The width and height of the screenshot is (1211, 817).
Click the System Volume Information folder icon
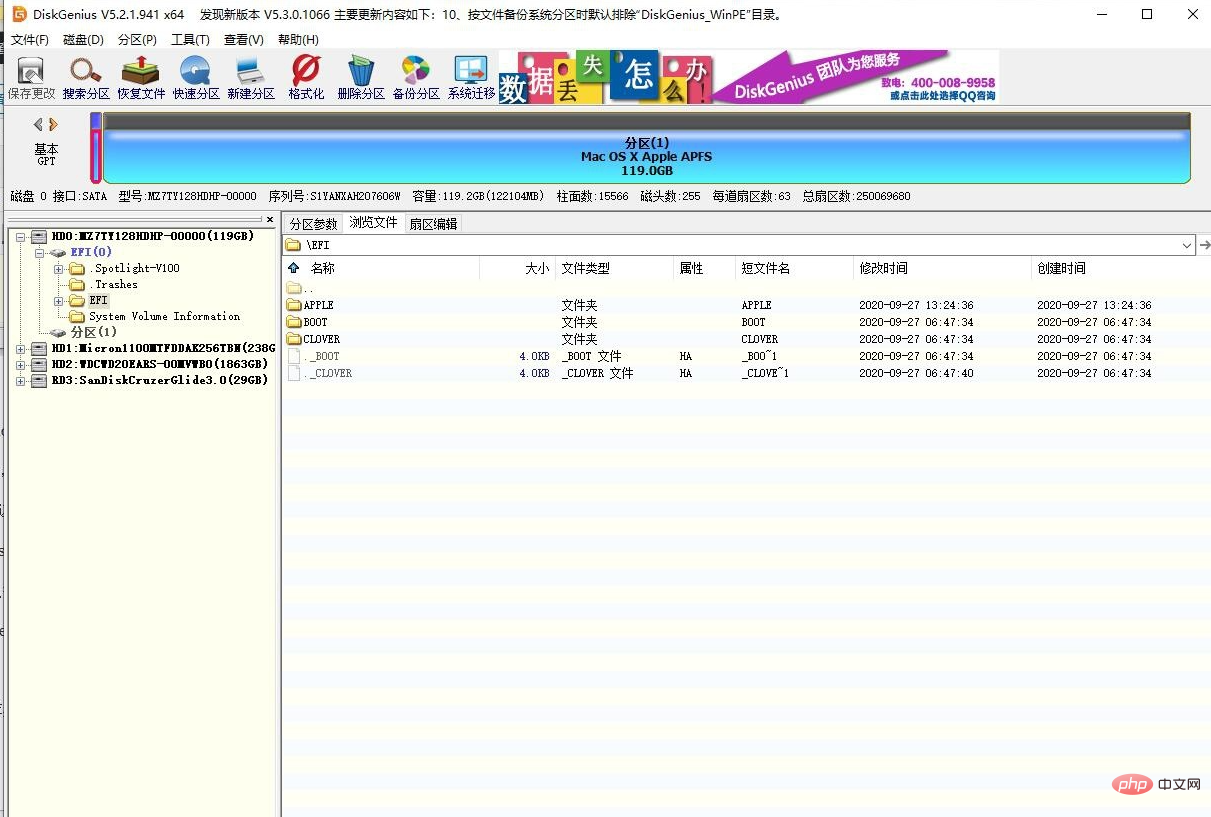point(77,316)
